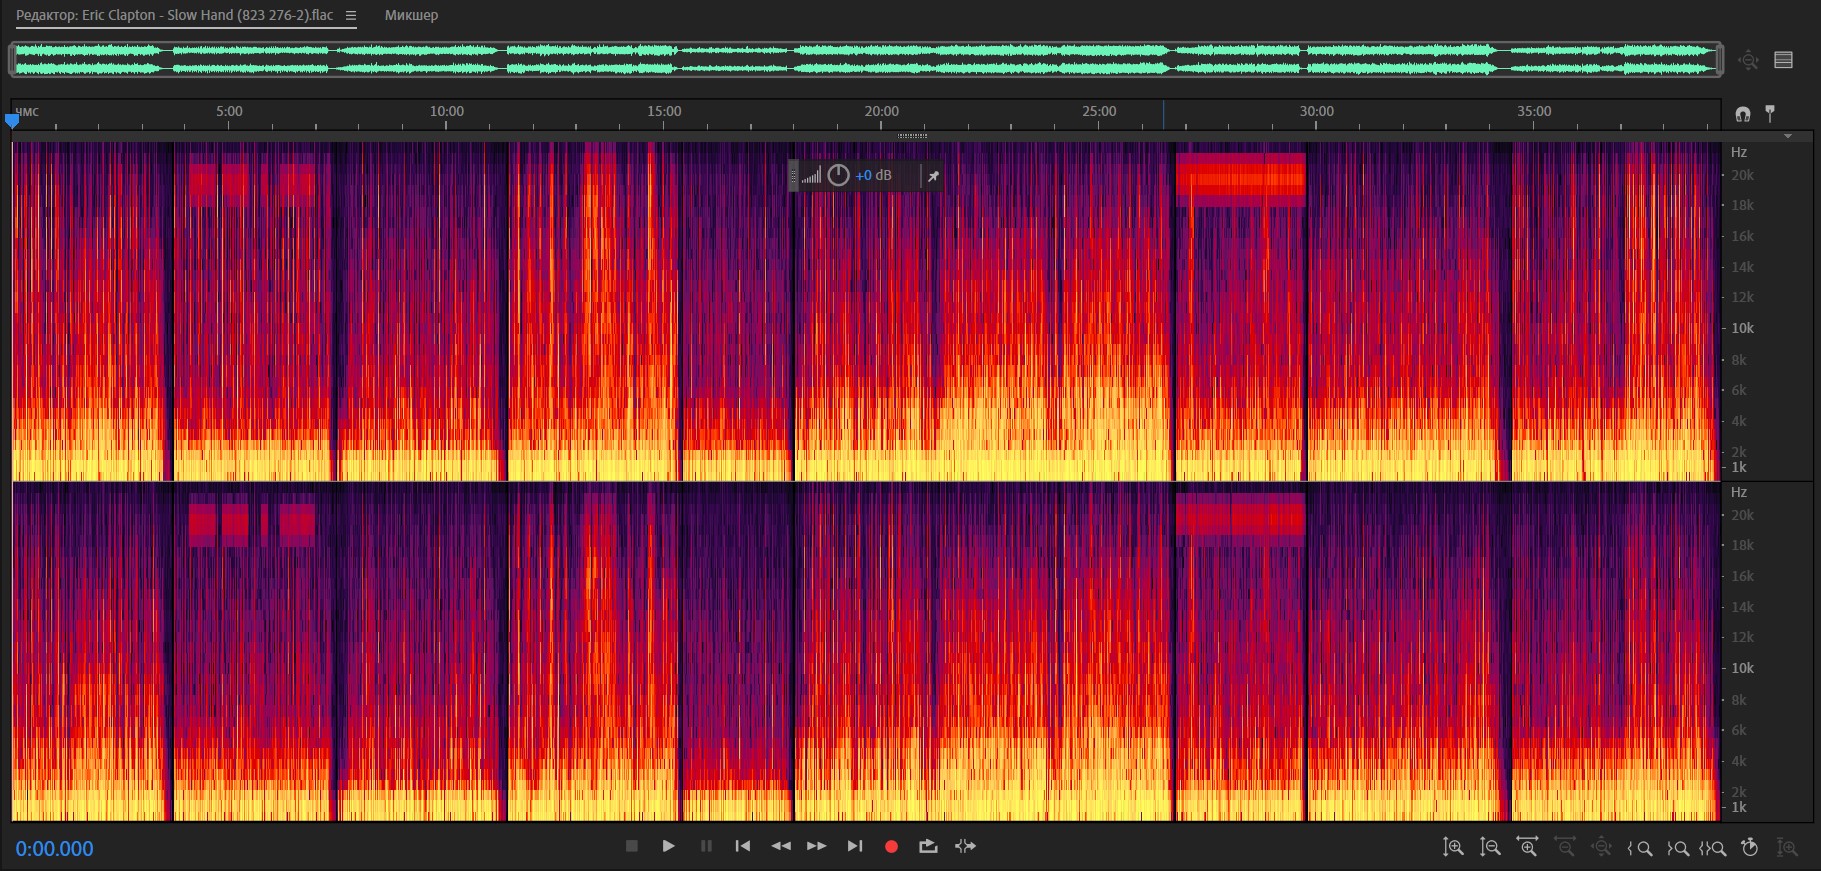
Task: Move playhead to the previous marker
Action: 742,846
